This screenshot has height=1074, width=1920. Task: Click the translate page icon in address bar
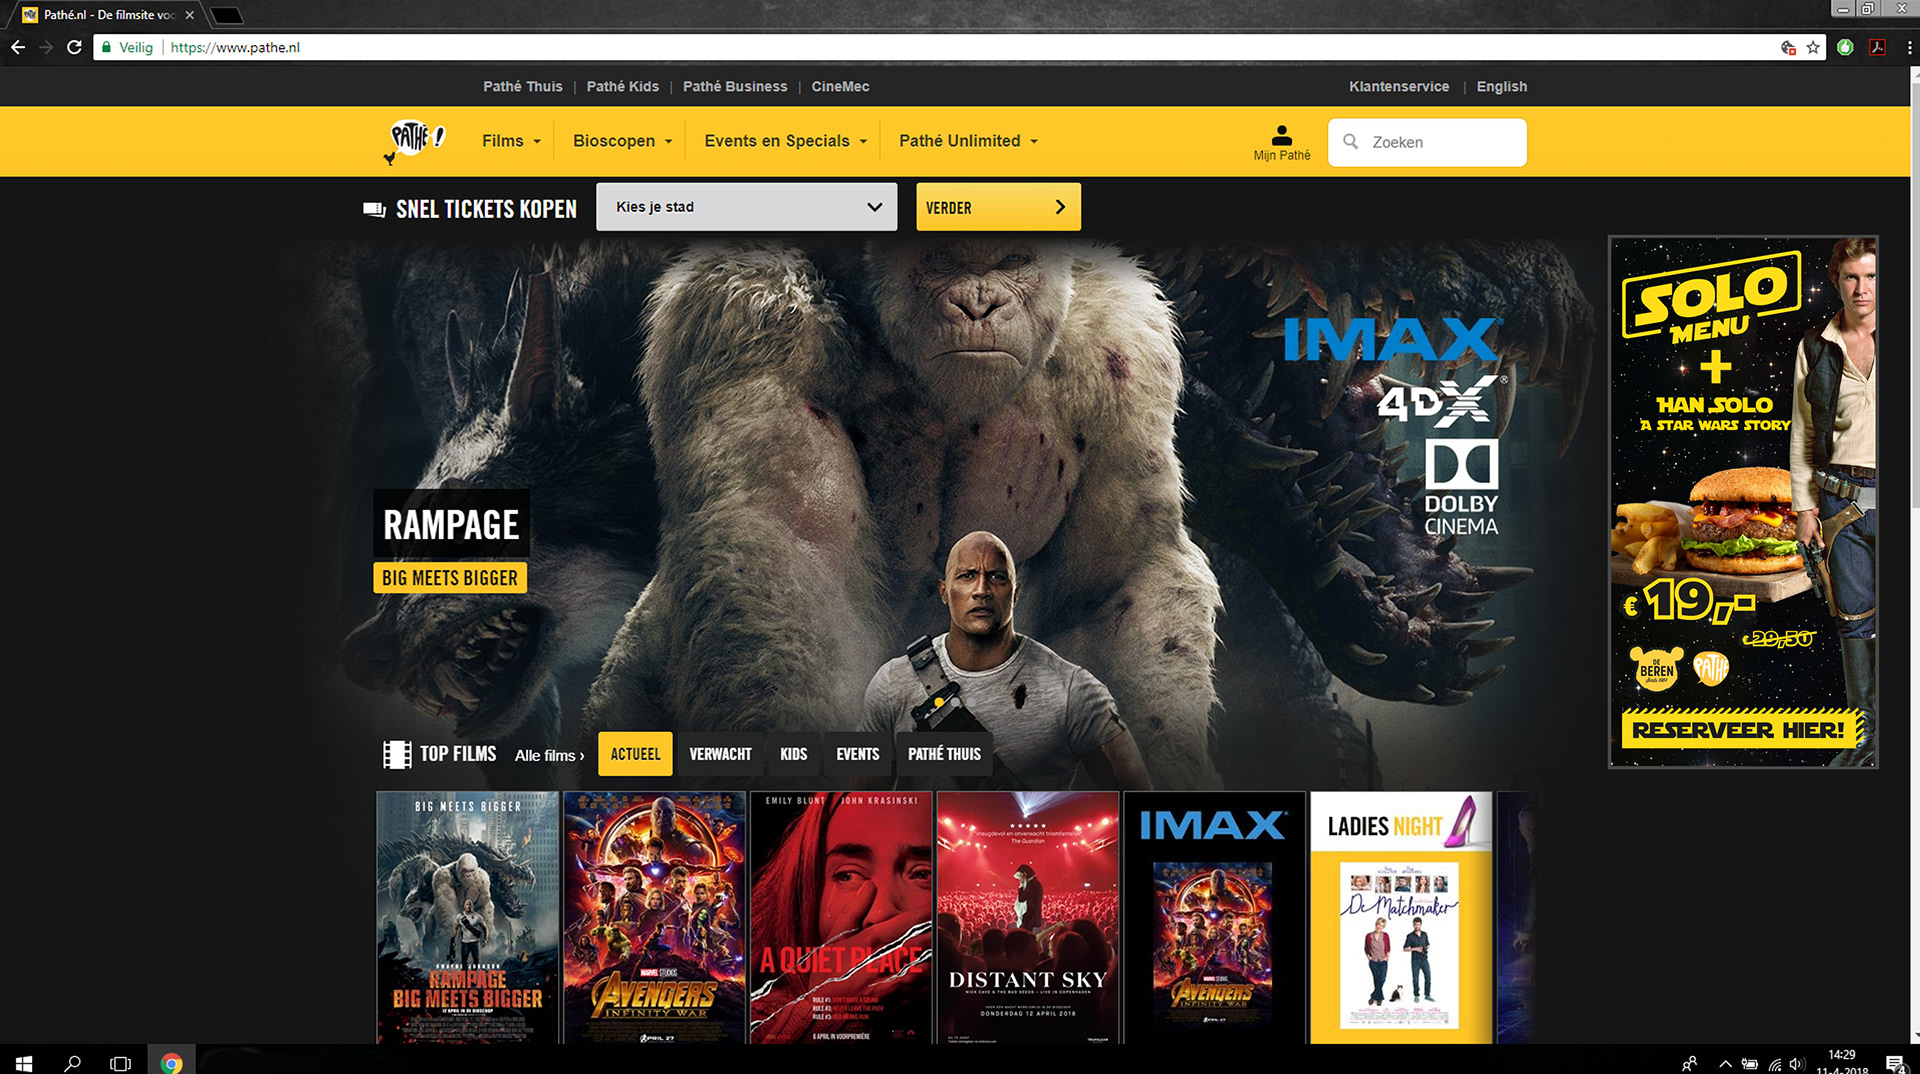tap(1788, 47)
